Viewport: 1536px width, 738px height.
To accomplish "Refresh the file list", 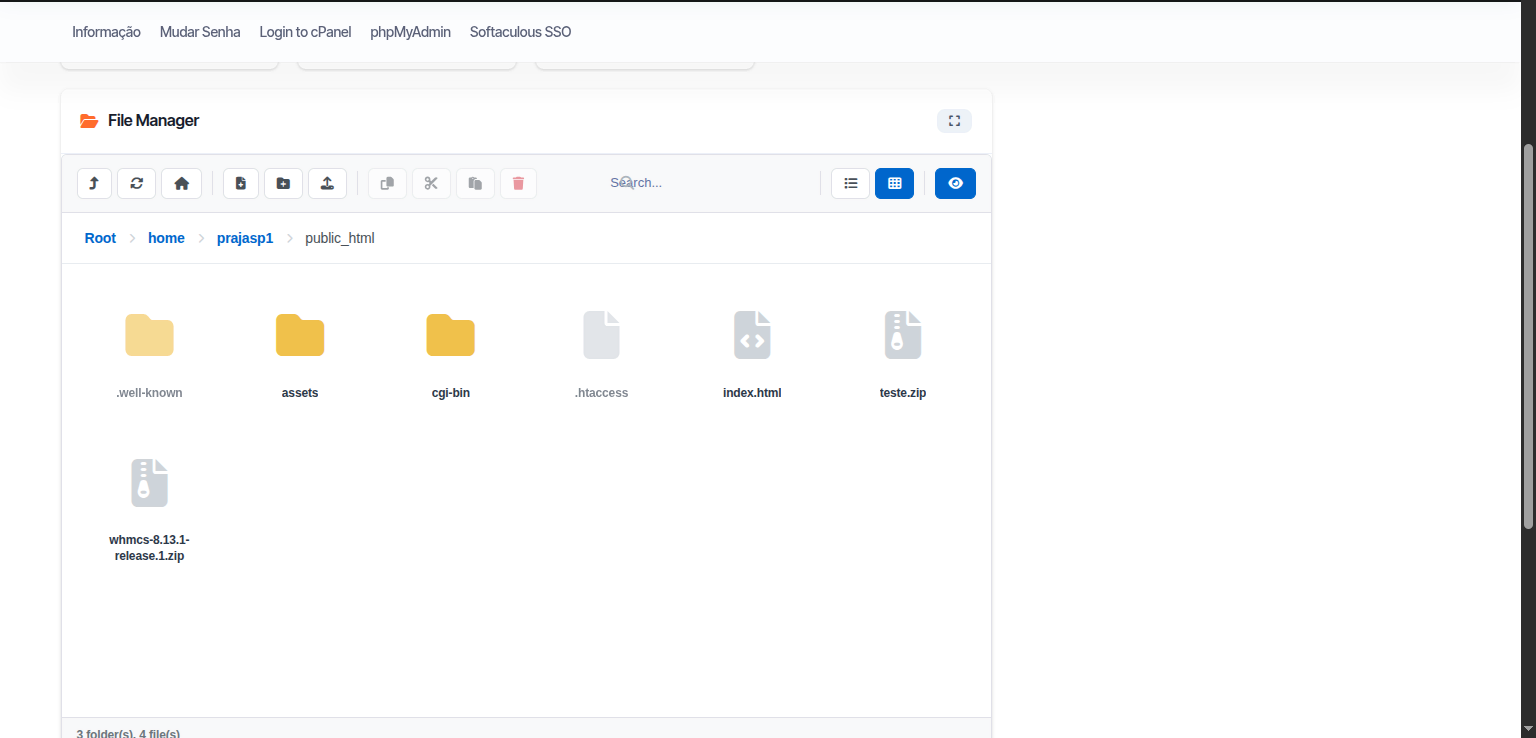I will tap(137, 183).
